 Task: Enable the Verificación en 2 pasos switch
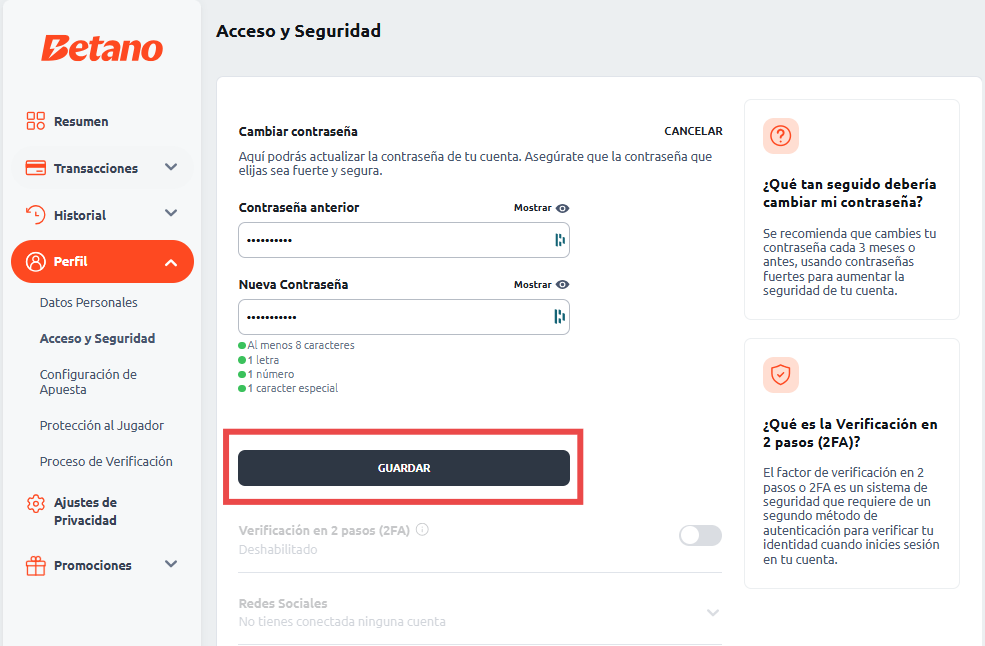point(700,536)
